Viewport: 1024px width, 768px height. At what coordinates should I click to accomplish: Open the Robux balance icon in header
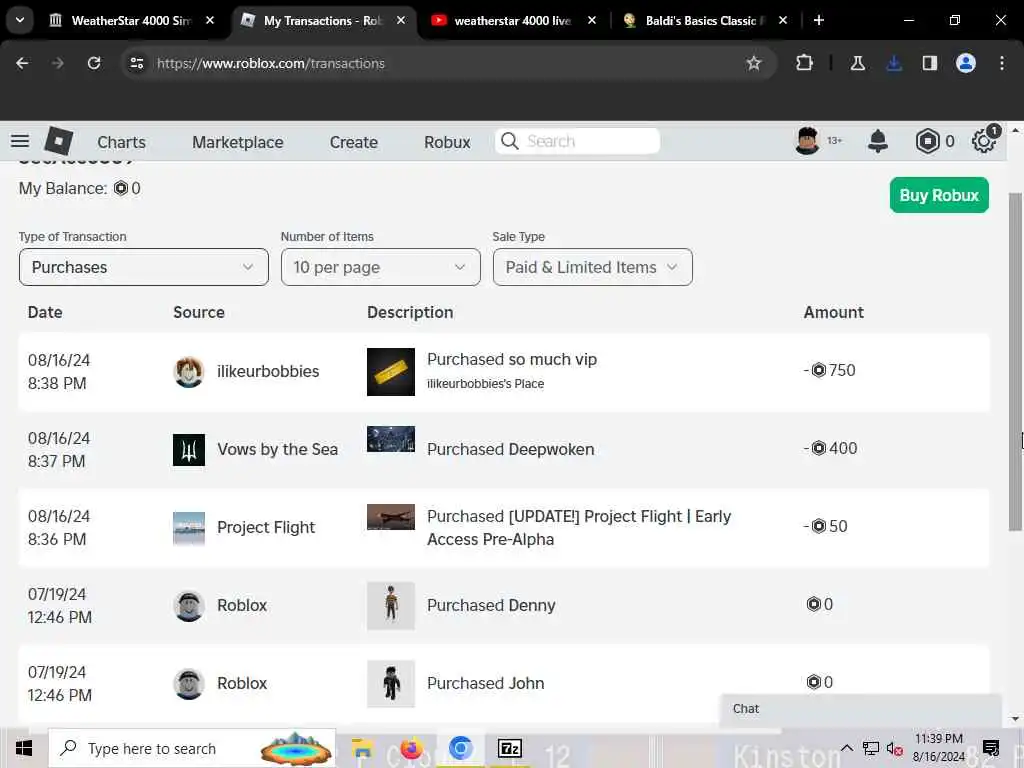point(927,141)
